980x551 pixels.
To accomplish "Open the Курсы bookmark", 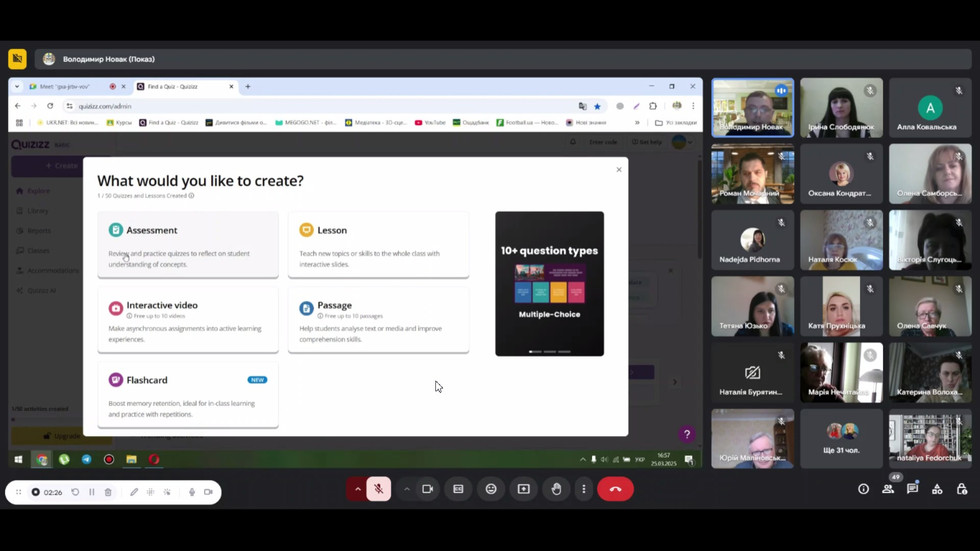I will click(119, 122).
